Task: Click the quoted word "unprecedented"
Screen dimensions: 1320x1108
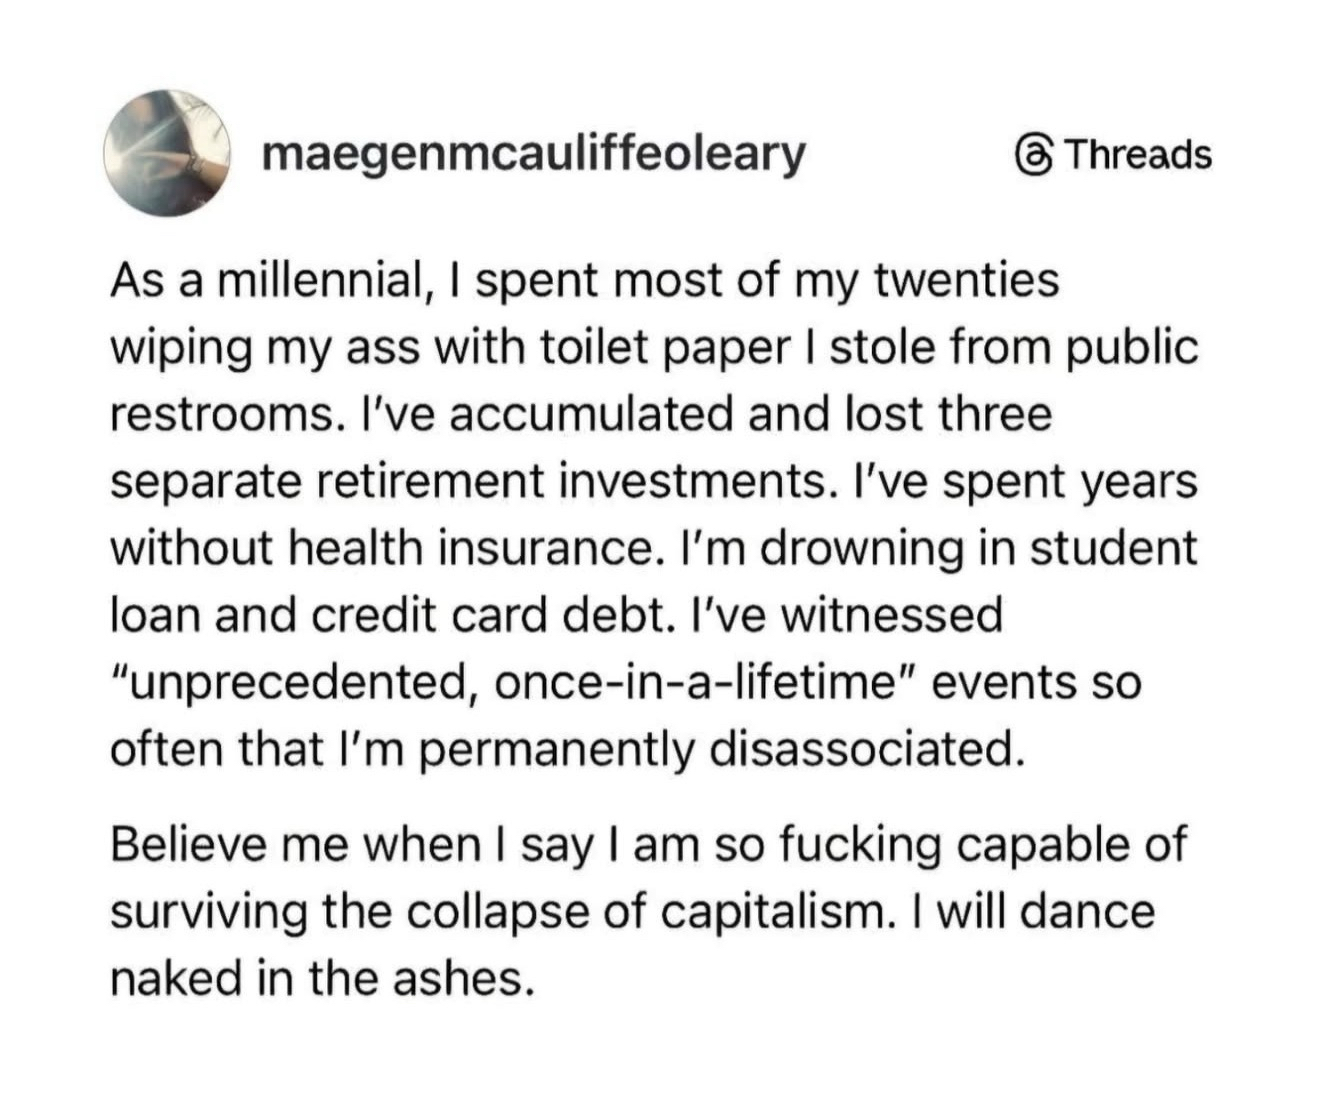Action: point(297,683)
